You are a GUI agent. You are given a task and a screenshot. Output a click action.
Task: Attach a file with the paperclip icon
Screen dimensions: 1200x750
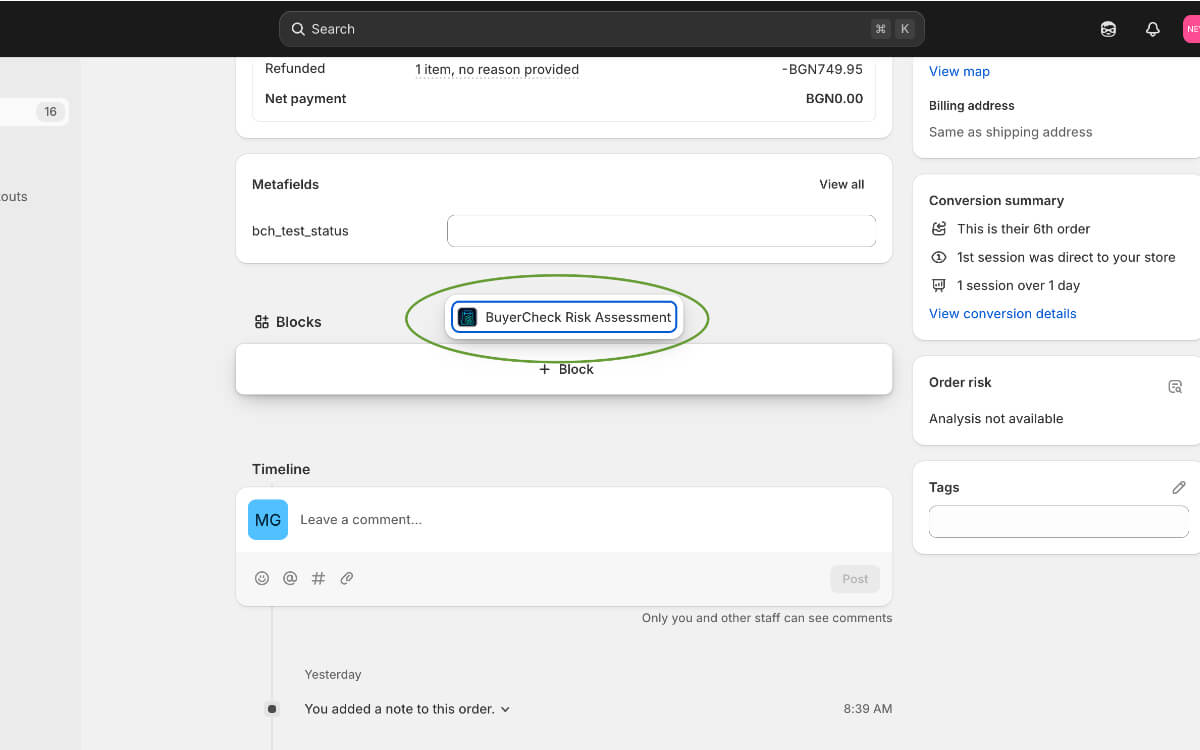pyautogui.click(x=347, y=578)
